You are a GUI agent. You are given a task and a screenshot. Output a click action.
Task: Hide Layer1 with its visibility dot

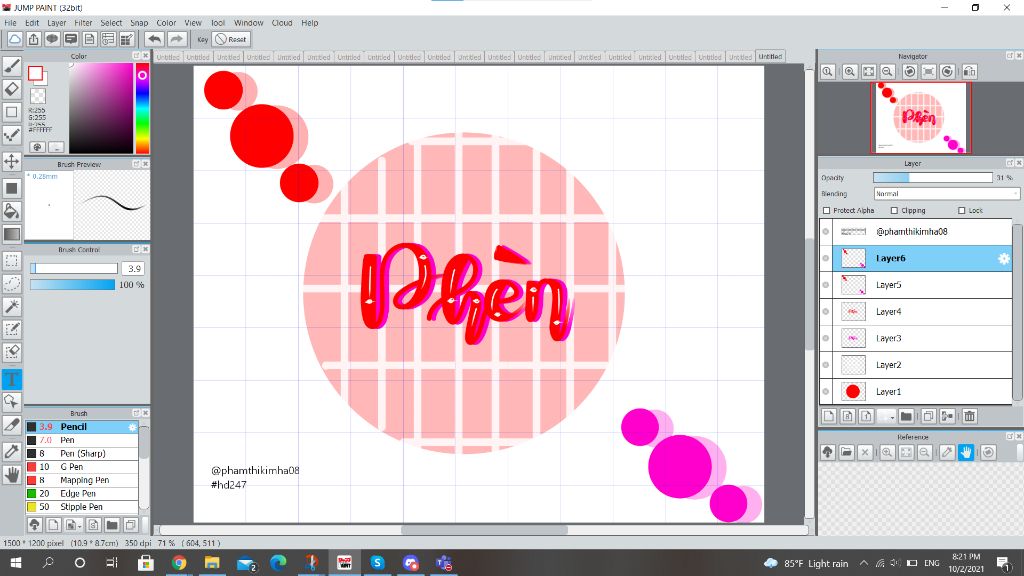pos(825,392)
